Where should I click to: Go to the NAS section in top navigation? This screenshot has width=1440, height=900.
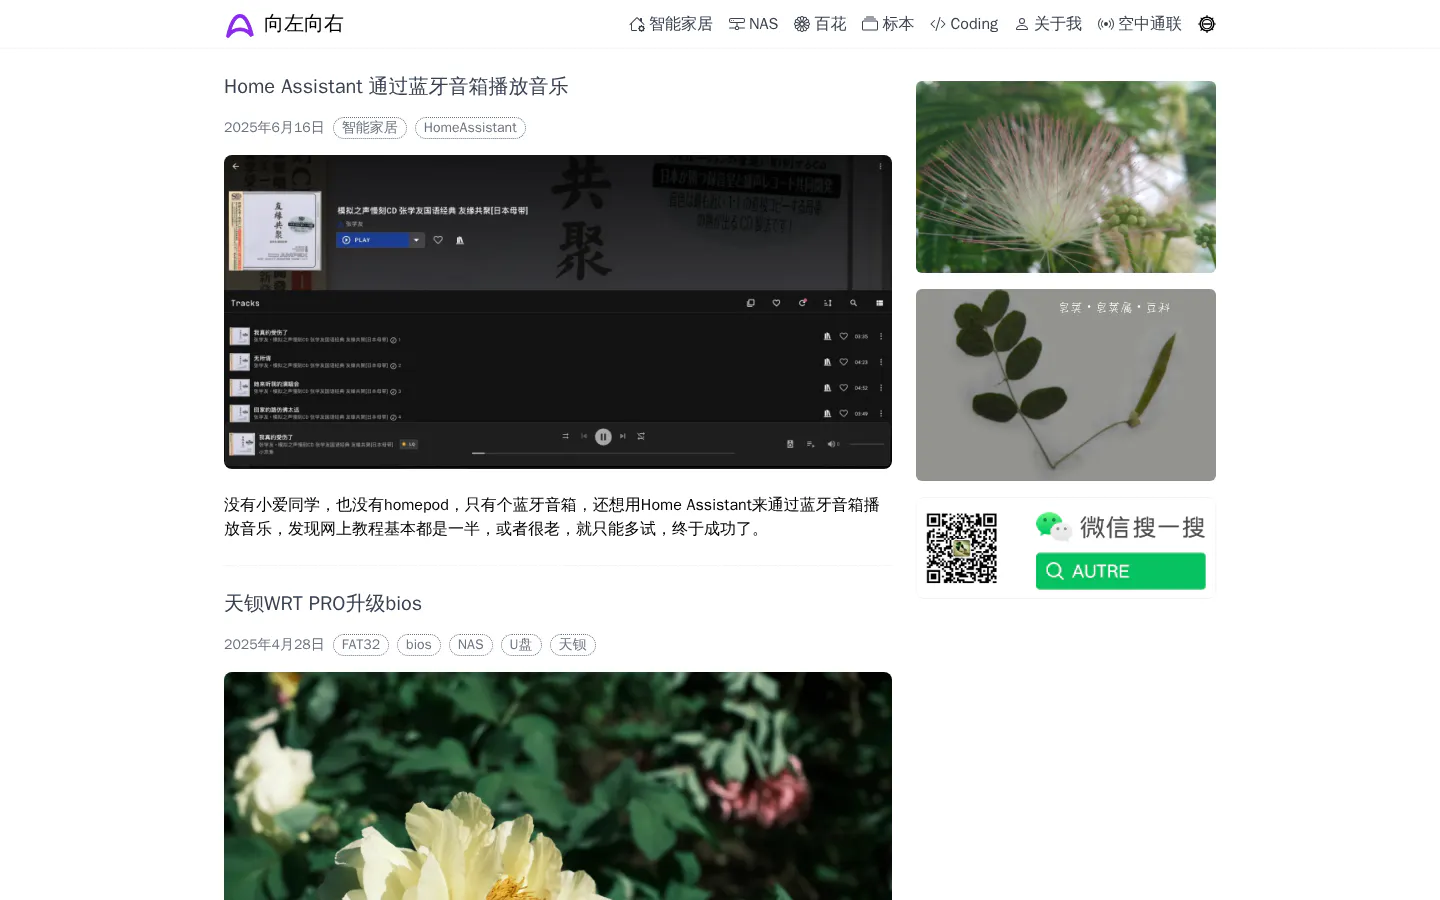pyautogui.click(x=753, y=24)
